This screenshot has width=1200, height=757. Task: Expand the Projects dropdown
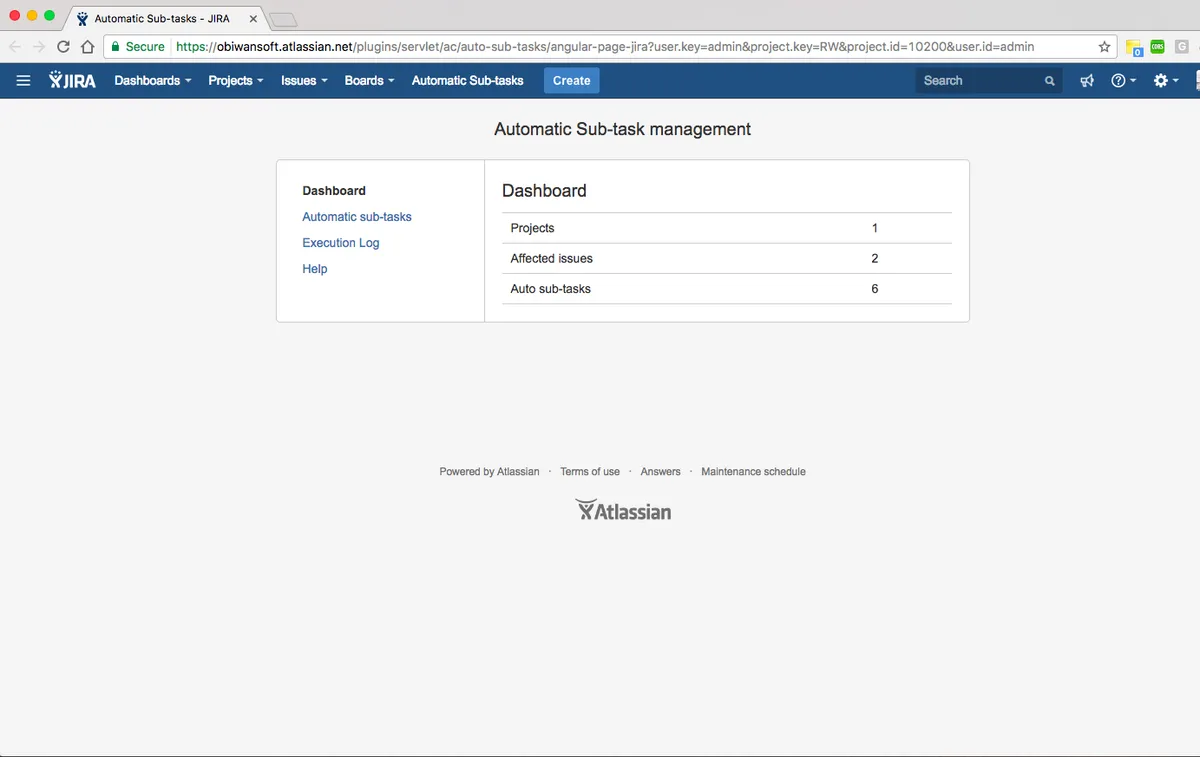click(236, 81)
